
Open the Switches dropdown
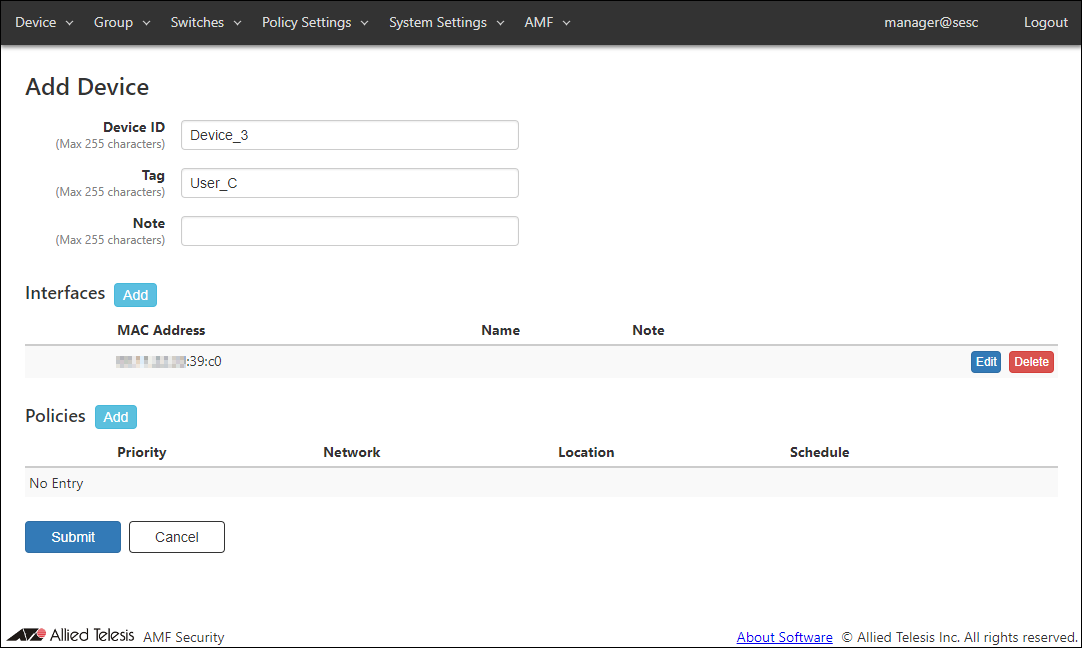pyautogui.click(x=206, y=22)
